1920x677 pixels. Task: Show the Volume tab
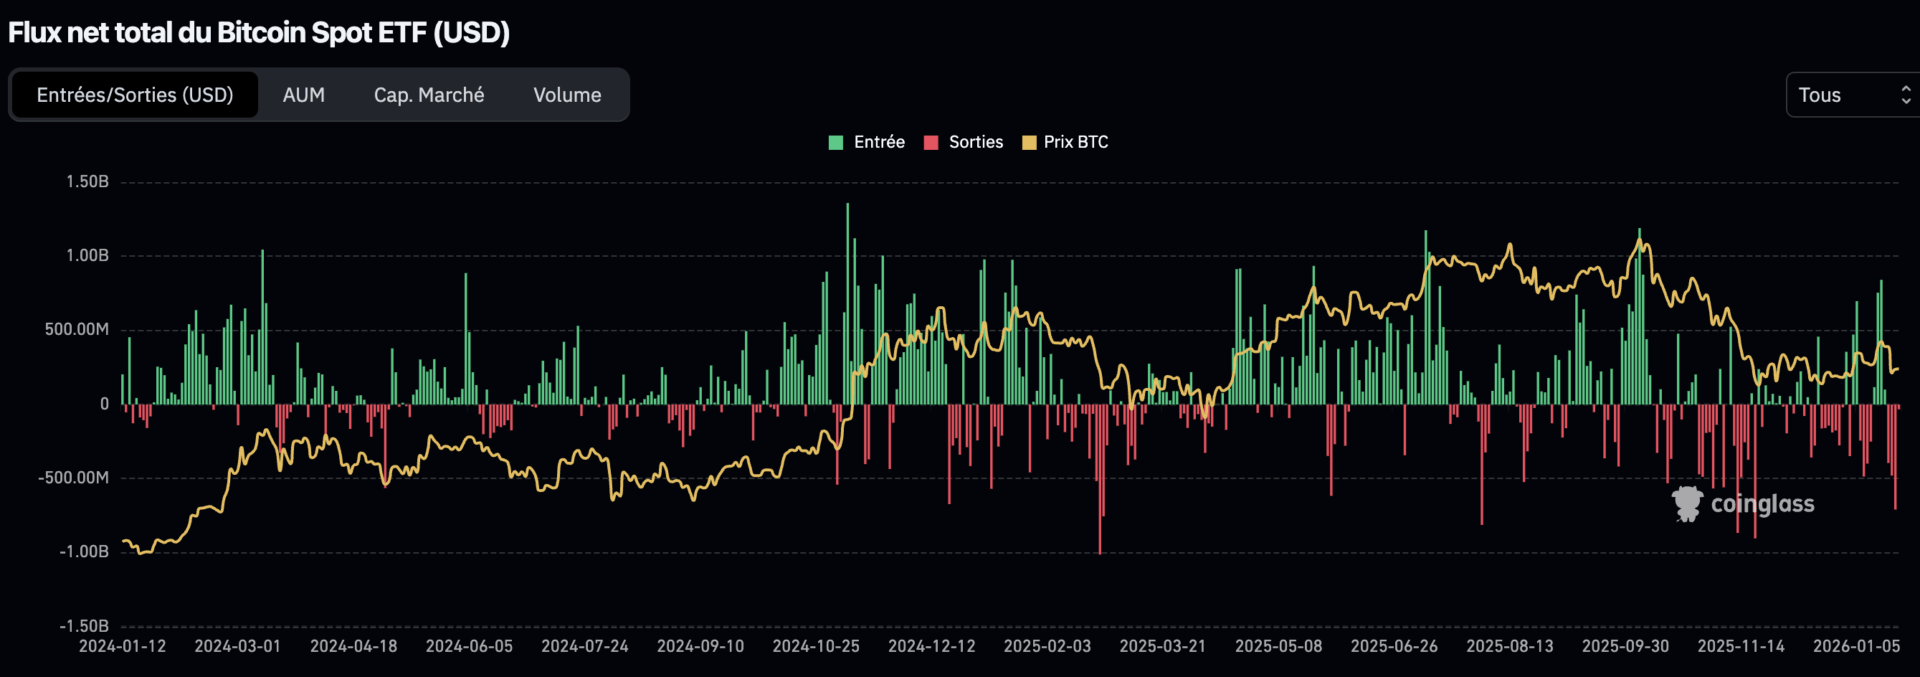567,95
